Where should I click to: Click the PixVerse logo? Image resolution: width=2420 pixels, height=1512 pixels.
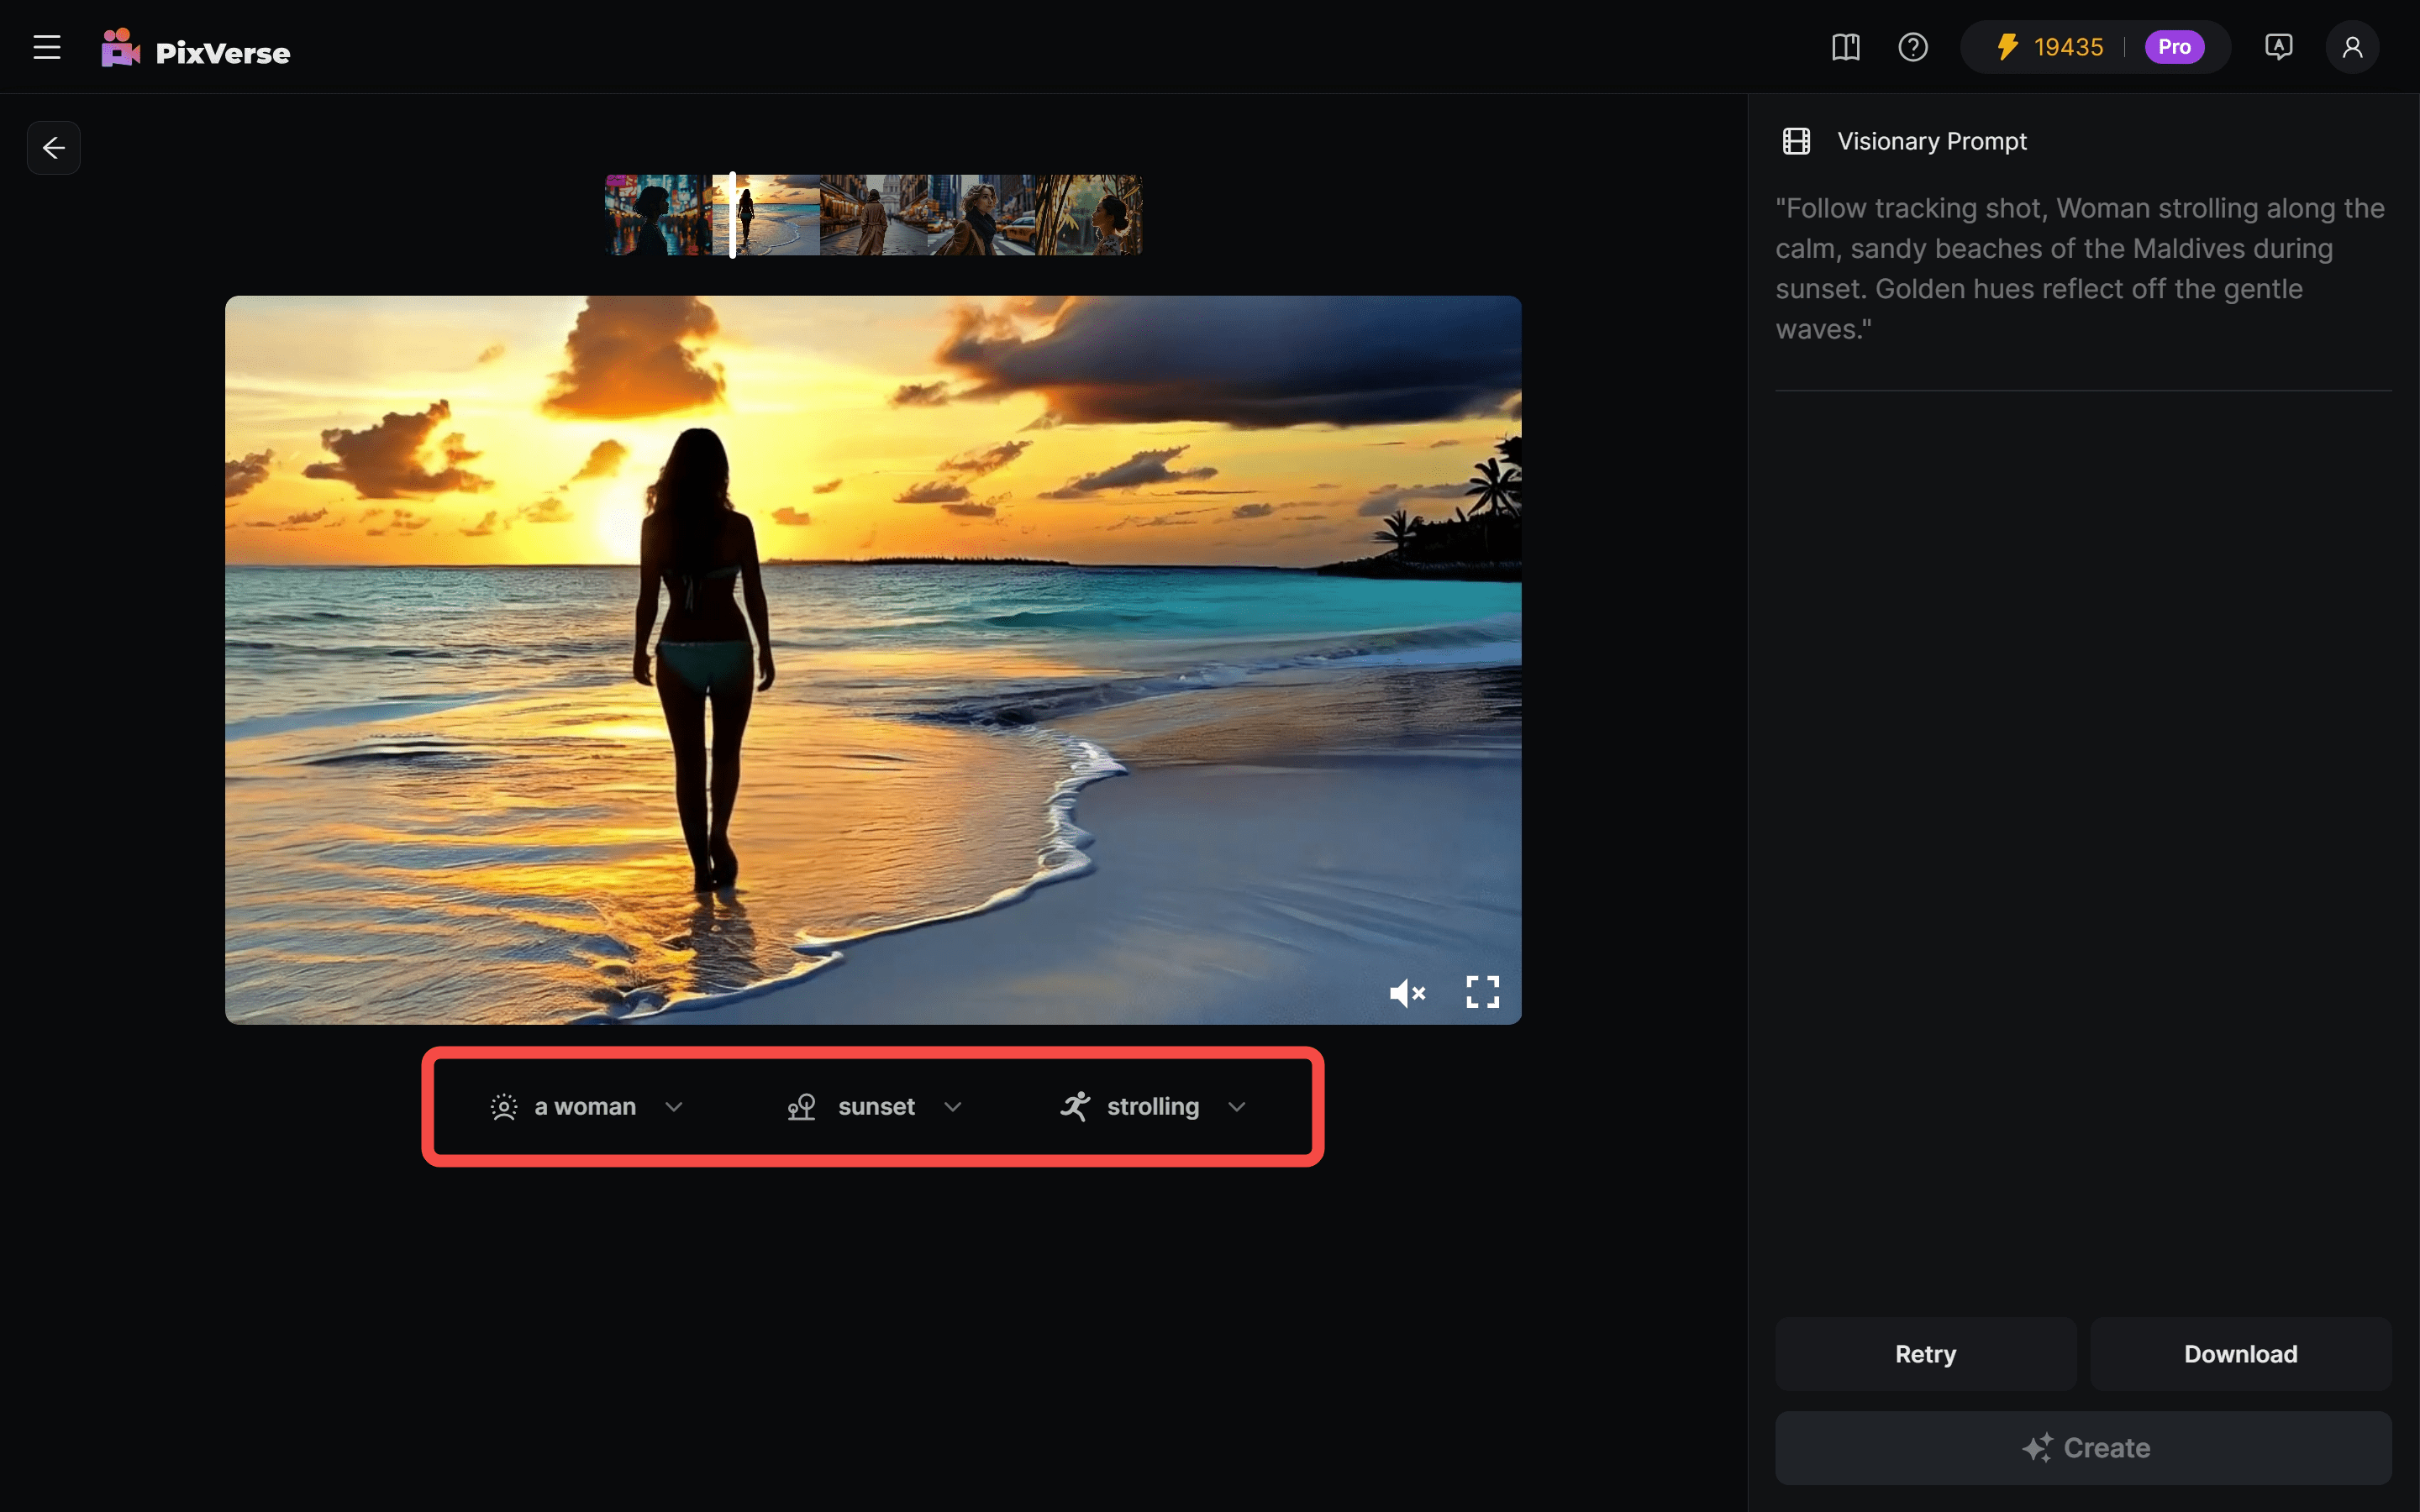click(x=196, y=49)
